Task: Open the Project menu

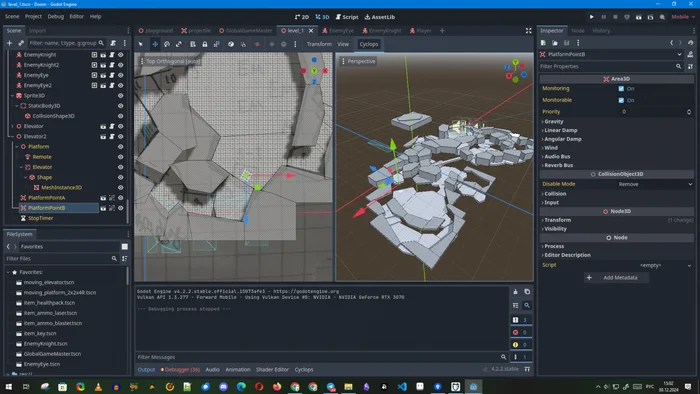Action: tap(33, 17)
